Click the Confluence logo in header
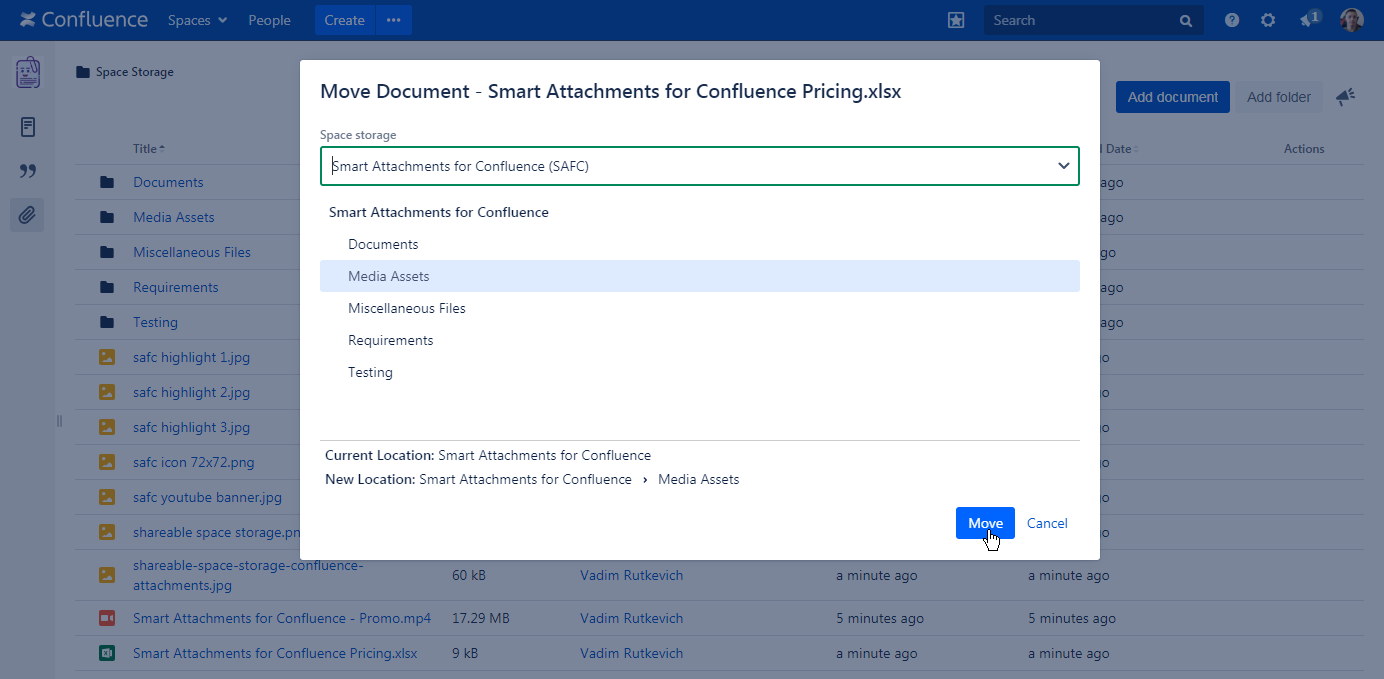The height and width of the screenshot is (679, 1384). point(84,20)
